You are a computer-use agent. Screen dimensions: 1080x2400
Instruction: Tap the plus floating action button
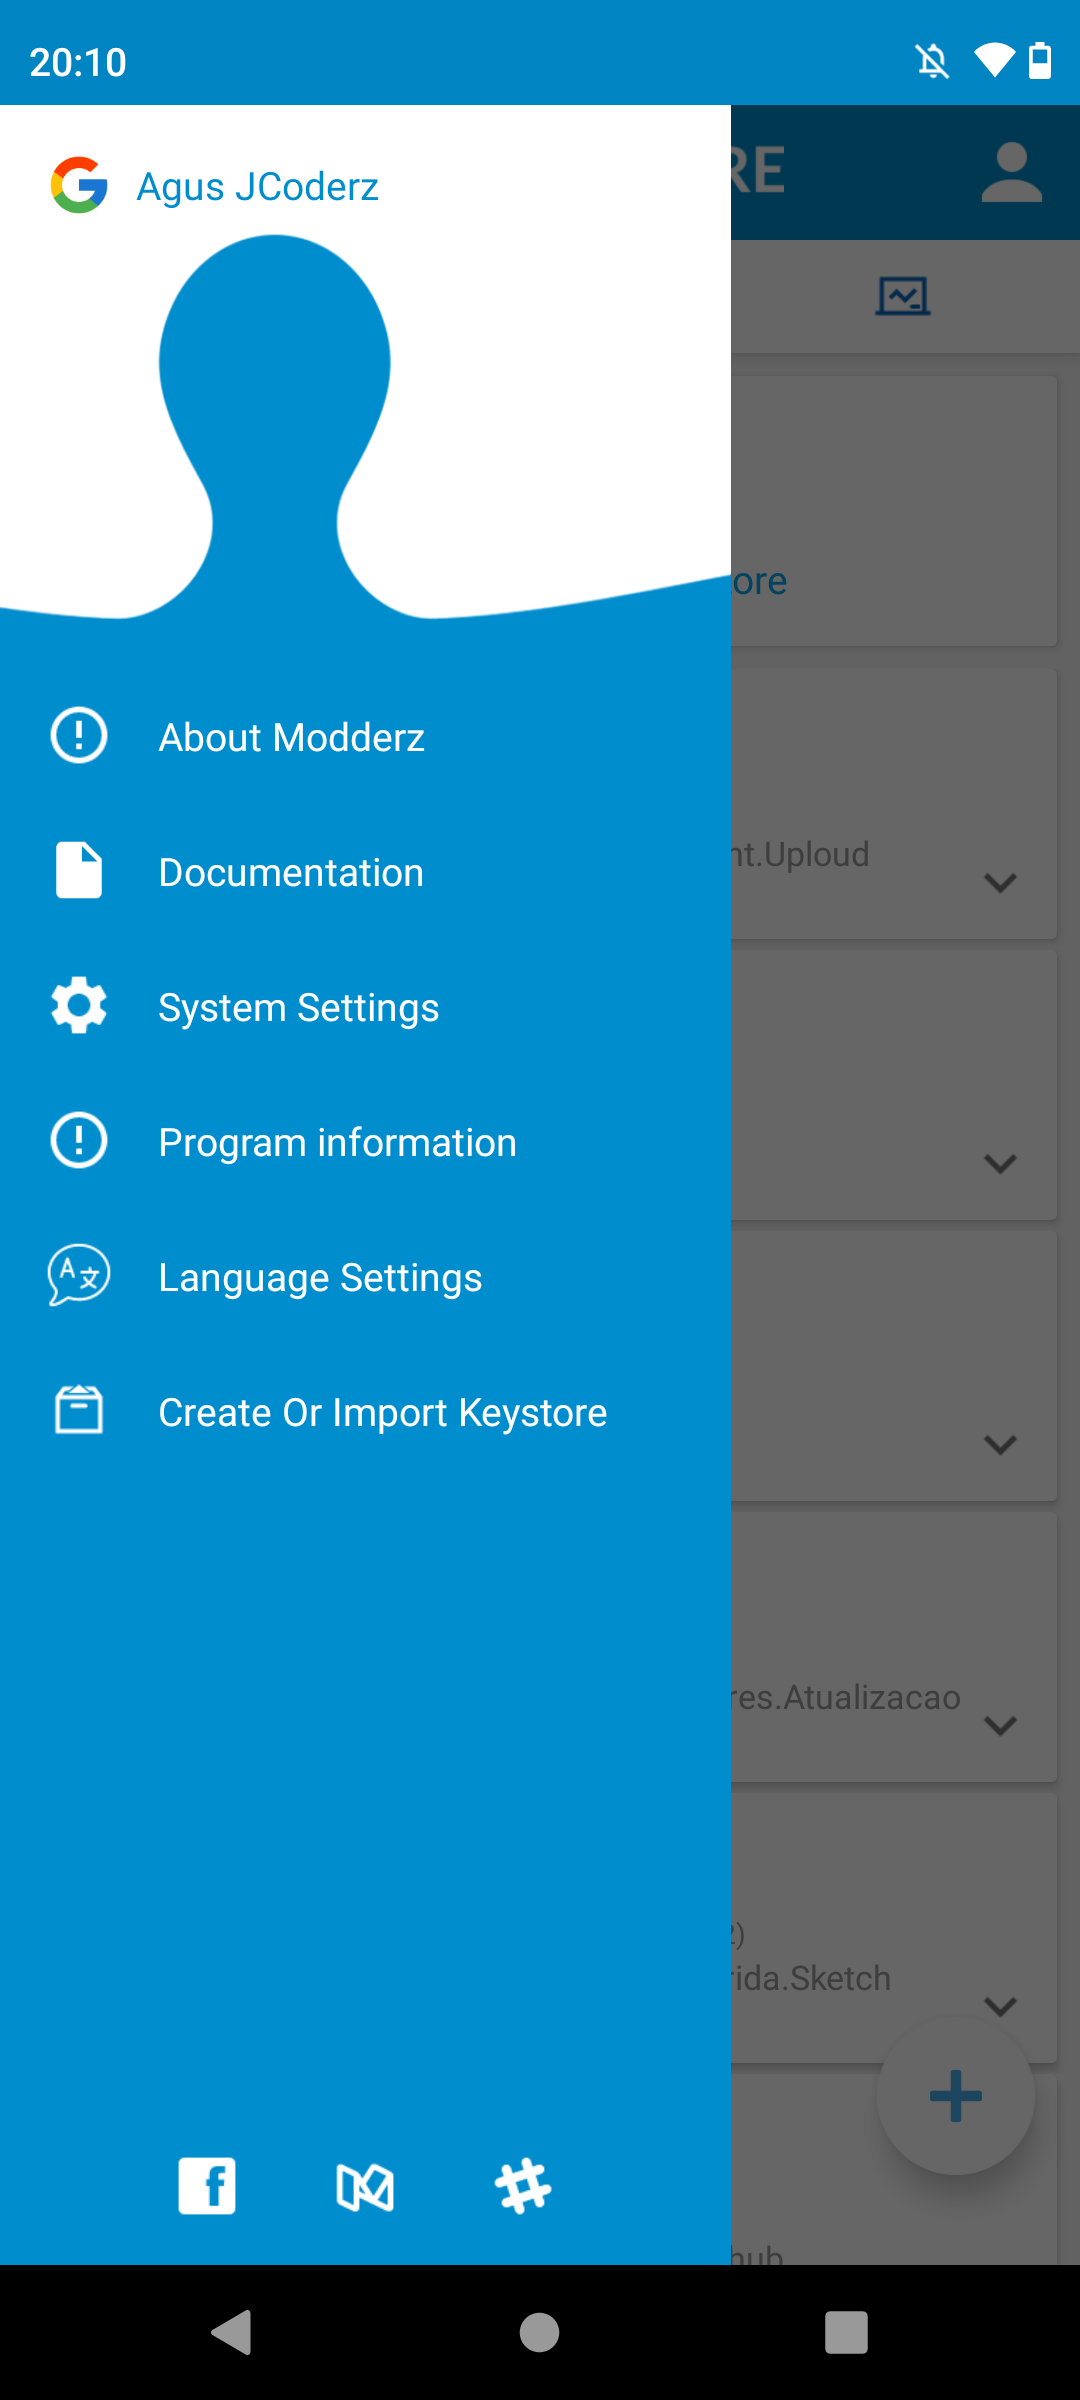coord(955,2096)
